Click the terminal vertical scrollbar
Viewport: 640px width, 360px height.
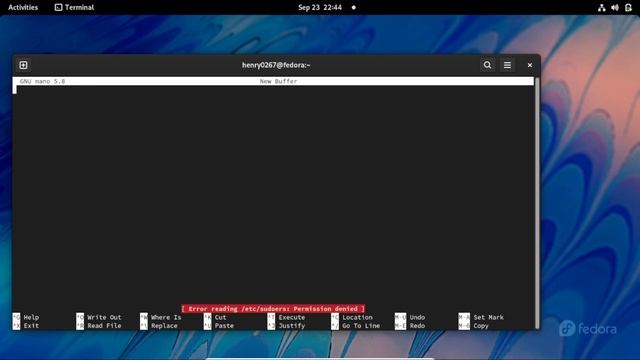point(537,203)
